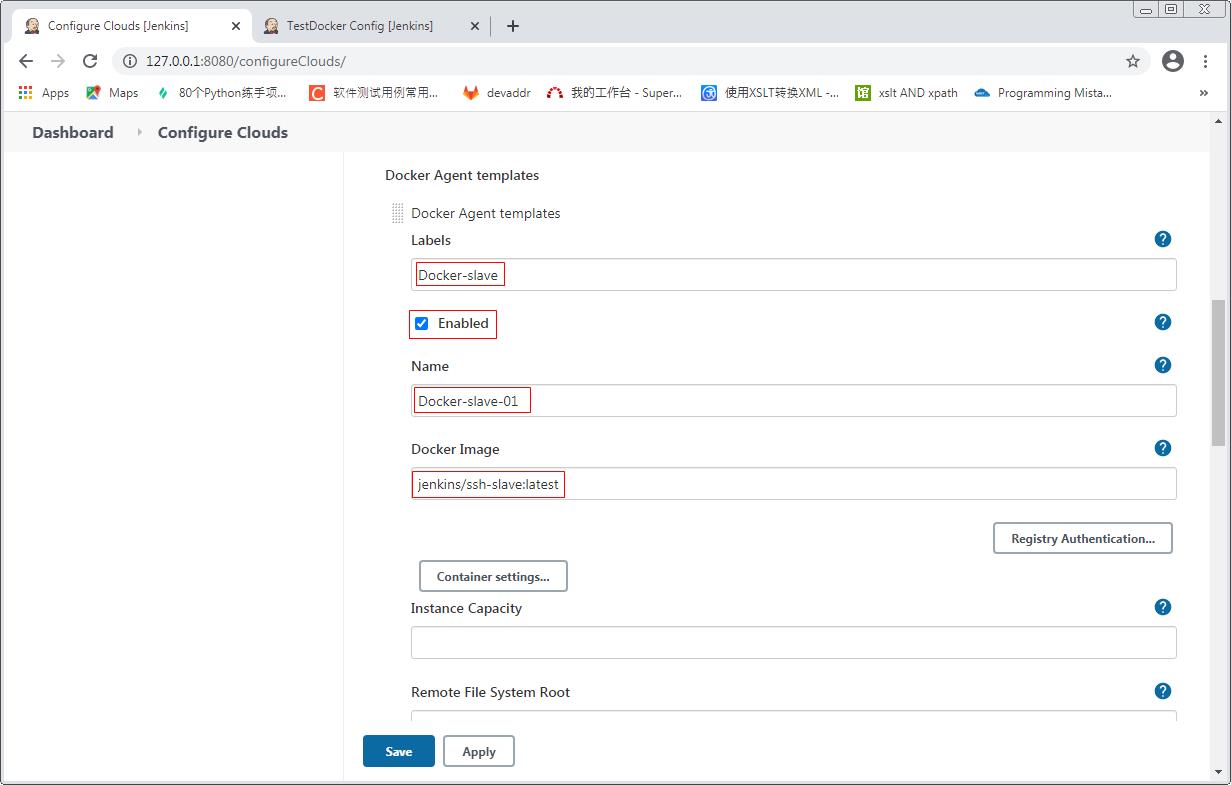Image resolution: width=1231 pixels, height=785 pixels.
Task: Show help for Remote File System Root
Action: coord(1162,691)
